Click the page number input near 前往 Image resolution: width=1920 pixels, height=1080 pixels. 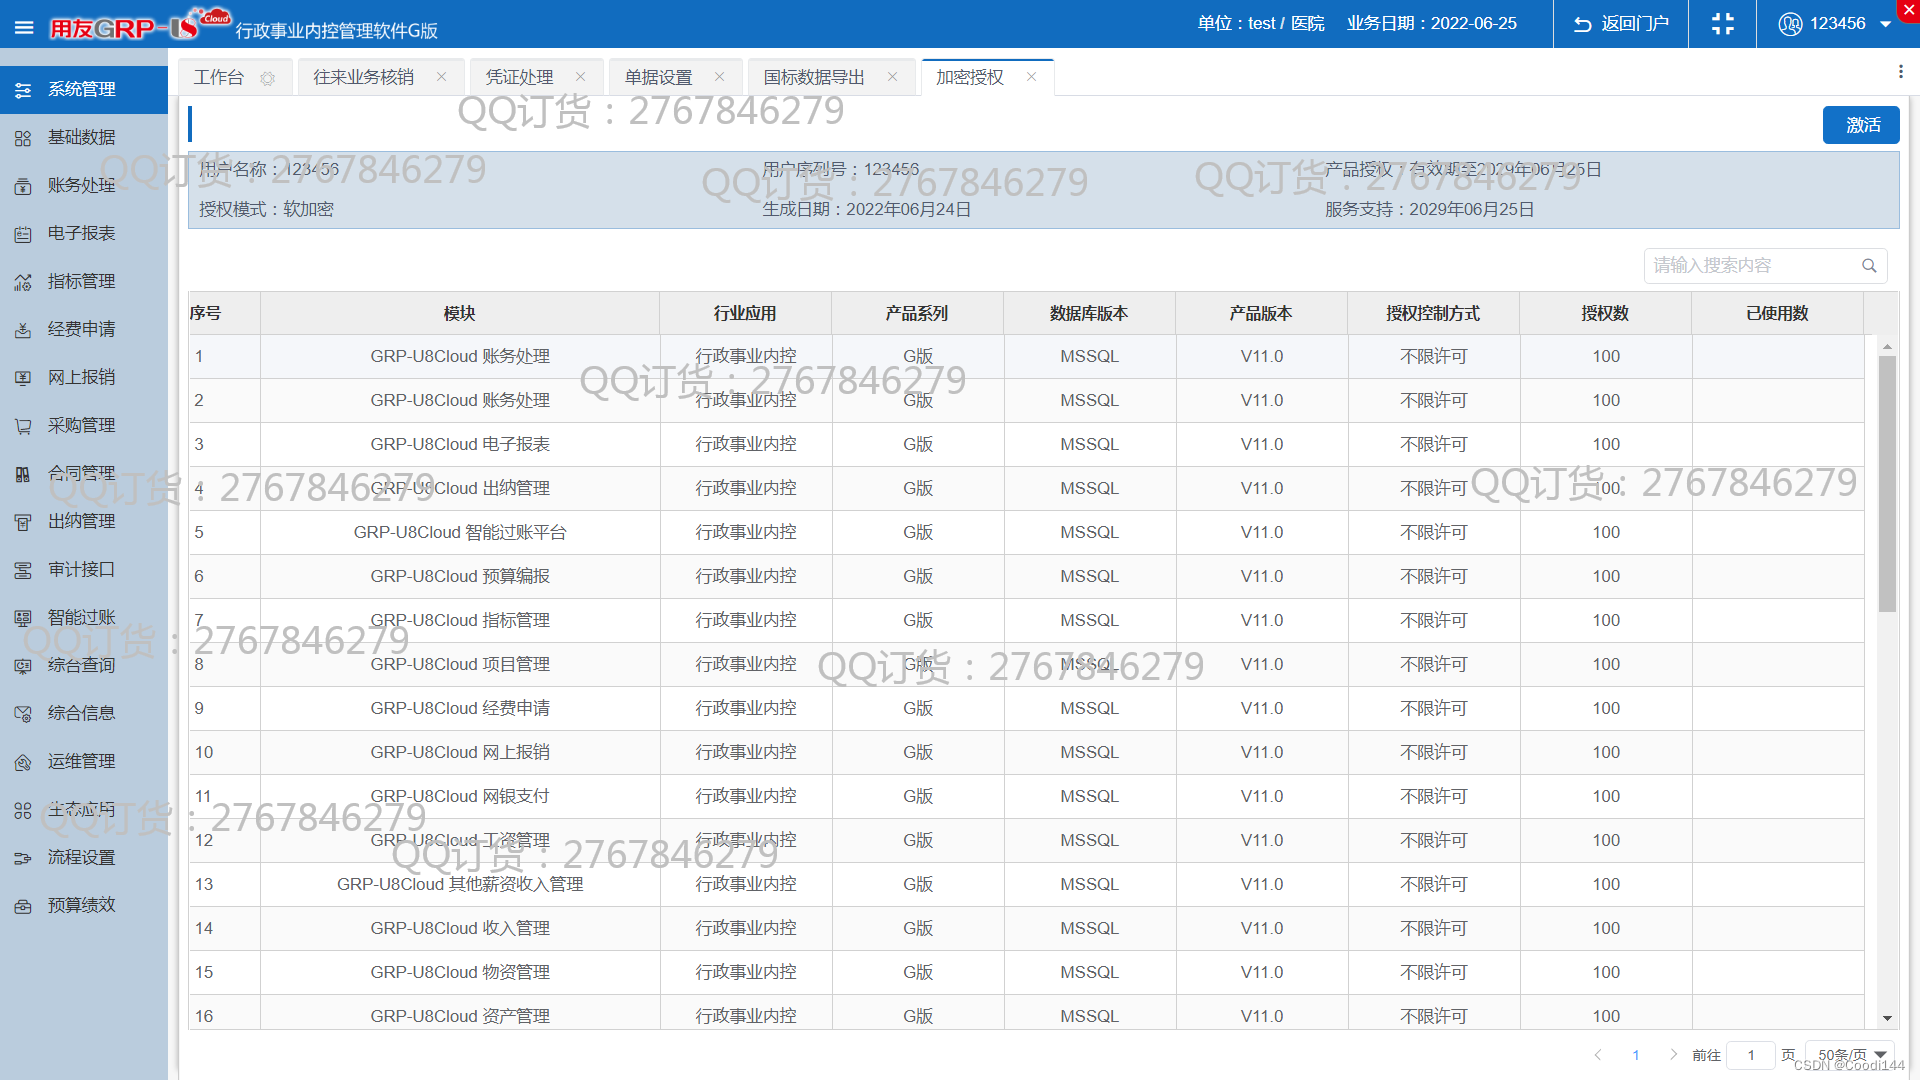click(1752, 1055)
